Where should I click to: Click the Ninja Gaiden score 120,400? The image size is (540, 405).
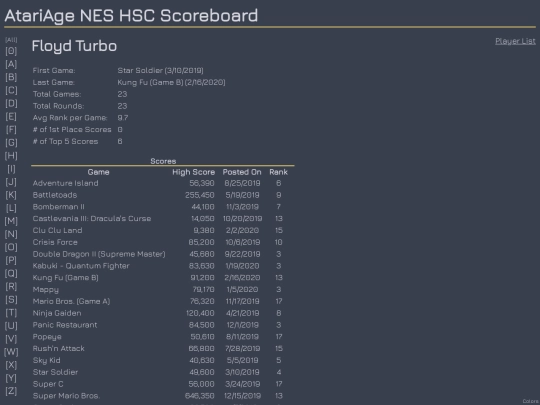point(200,313)
